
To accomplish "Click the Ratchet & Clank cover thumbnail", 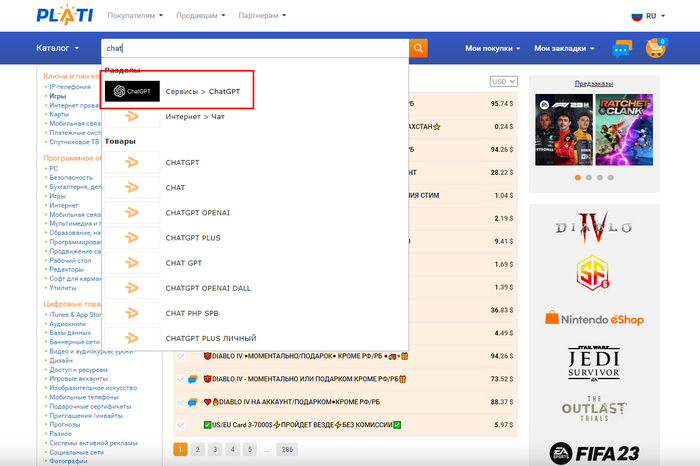I will [624, 130].
